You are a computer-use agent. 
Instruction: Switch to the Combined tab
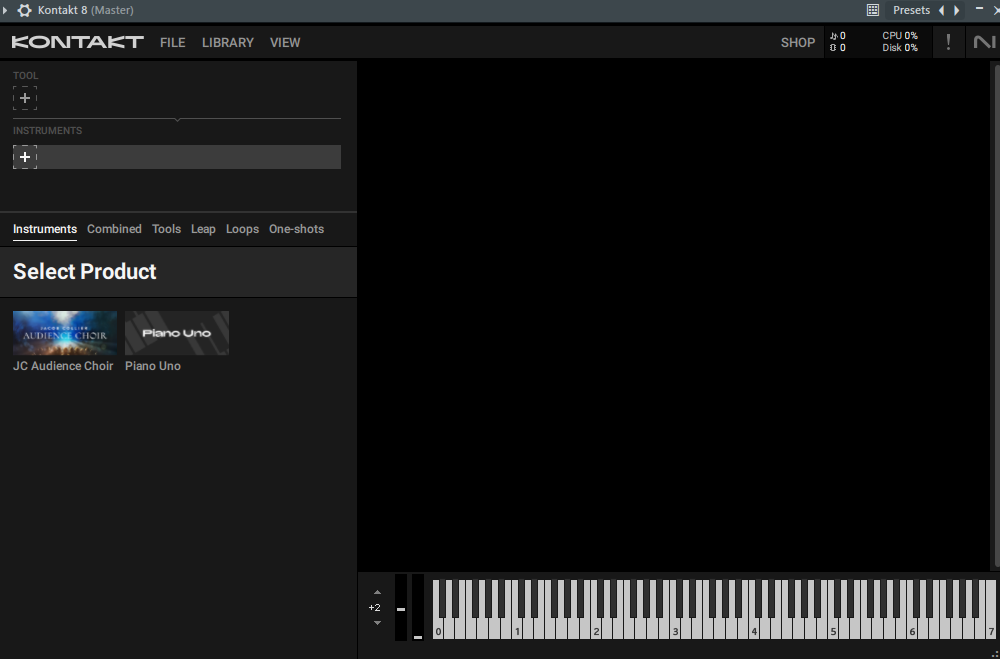point(114,229)
